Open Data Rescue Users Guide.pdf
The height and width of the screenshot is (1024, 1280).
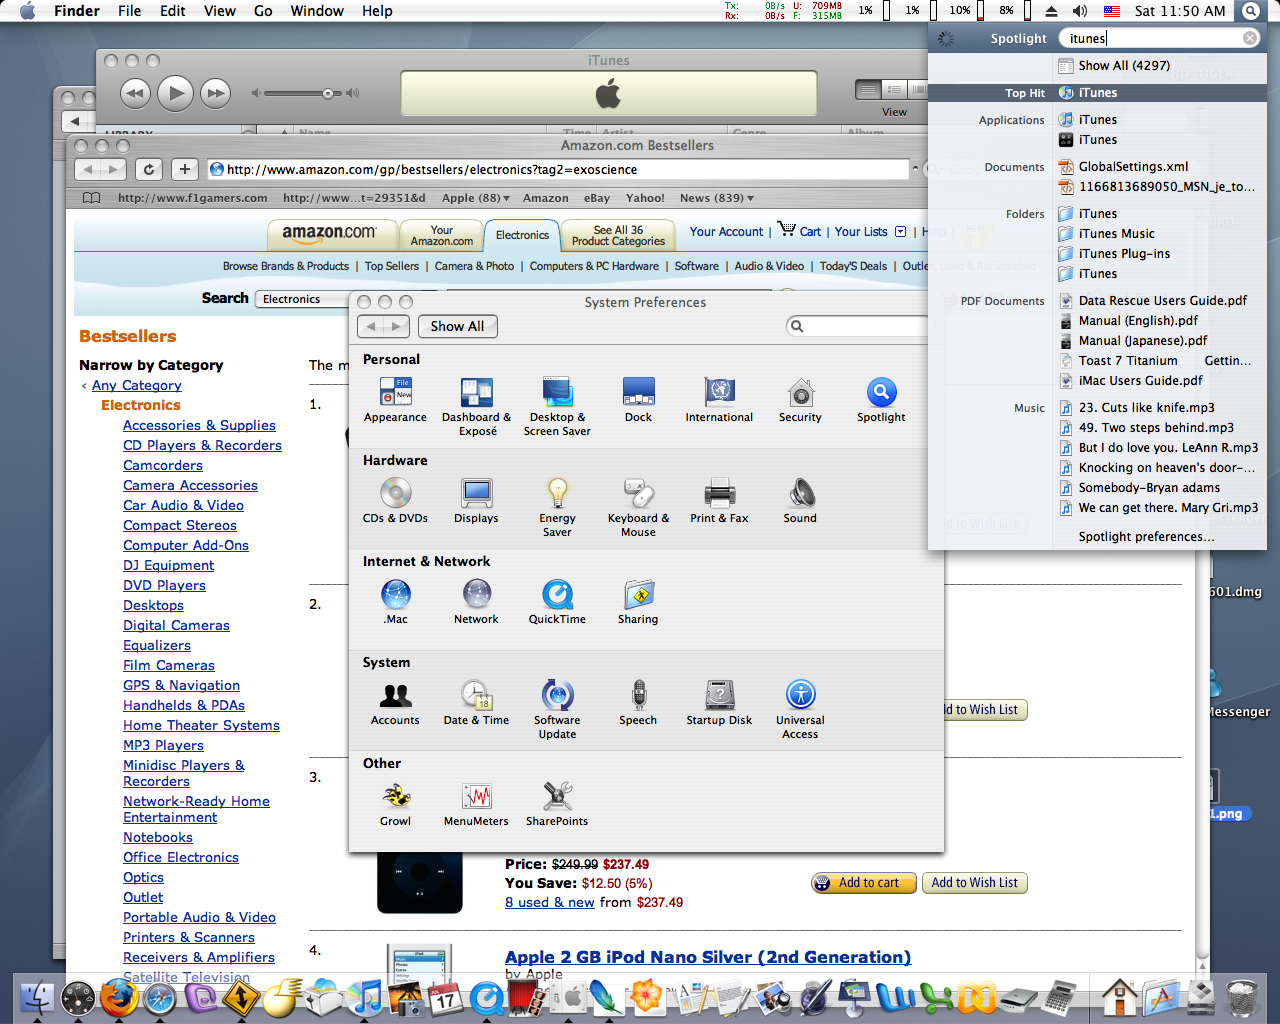[x=1162, y=300]
